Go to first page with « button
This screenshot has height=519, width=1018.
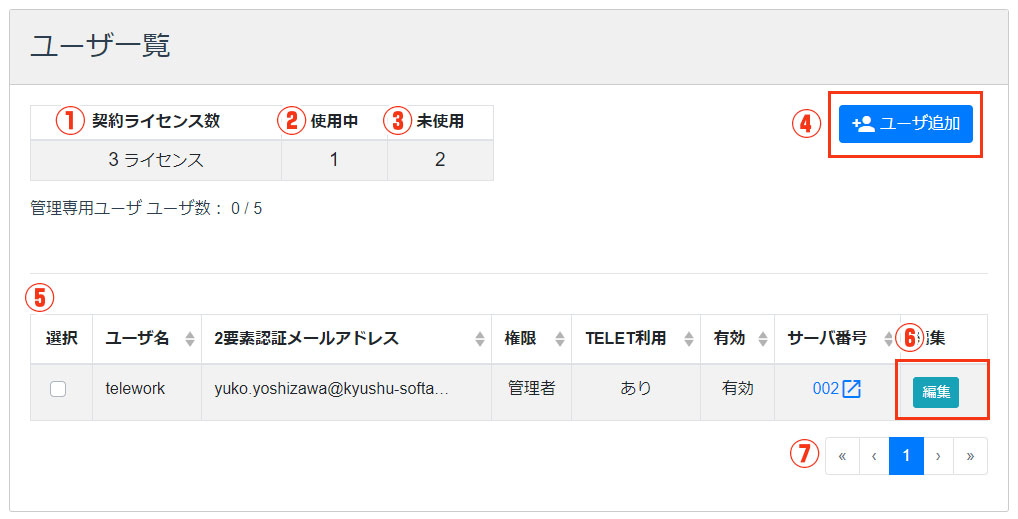point(842,456)
